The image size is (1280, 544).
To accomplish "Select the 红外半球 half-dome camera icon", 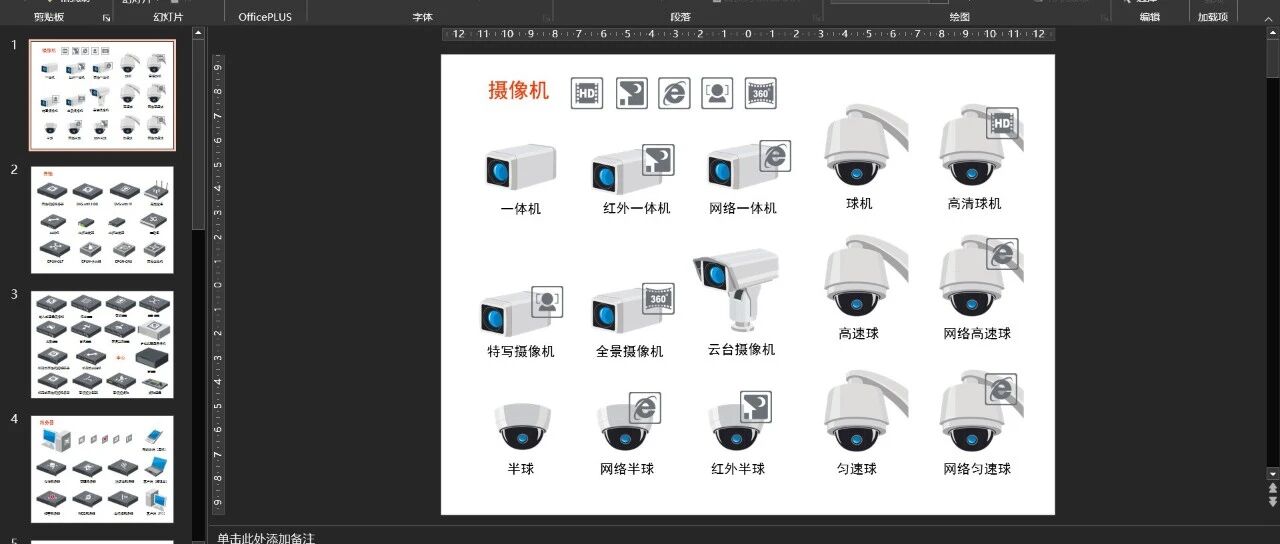I will pos(741,421).
